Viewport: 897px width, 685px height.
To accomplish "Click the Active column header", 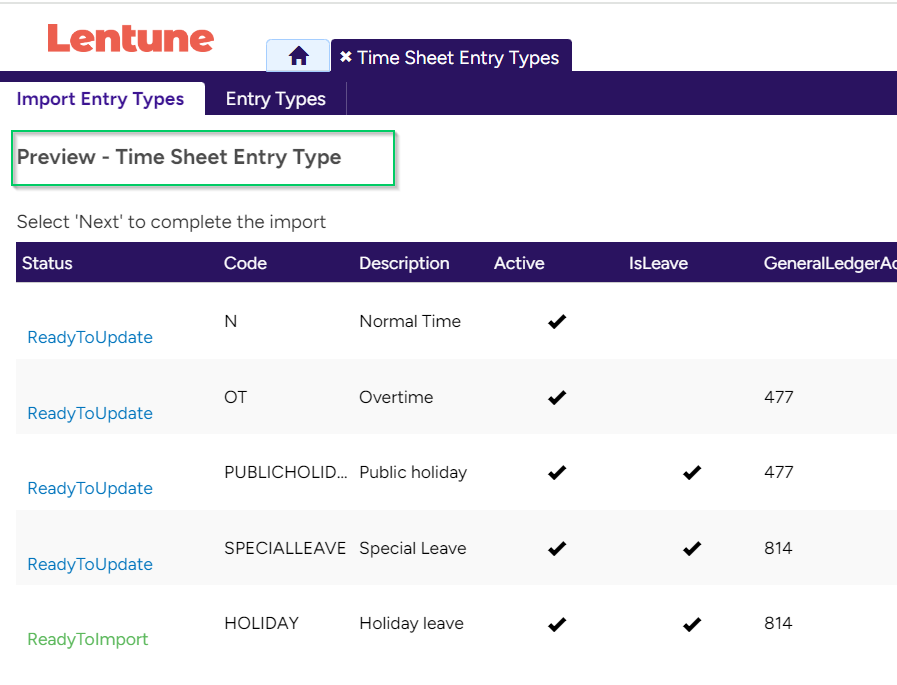I will click(519, 263).
